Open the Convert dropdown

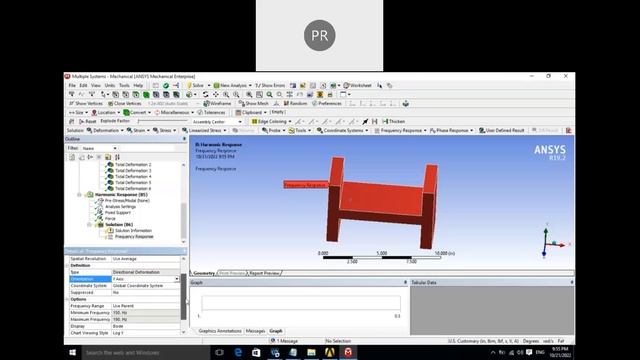(x=137, y=112)
